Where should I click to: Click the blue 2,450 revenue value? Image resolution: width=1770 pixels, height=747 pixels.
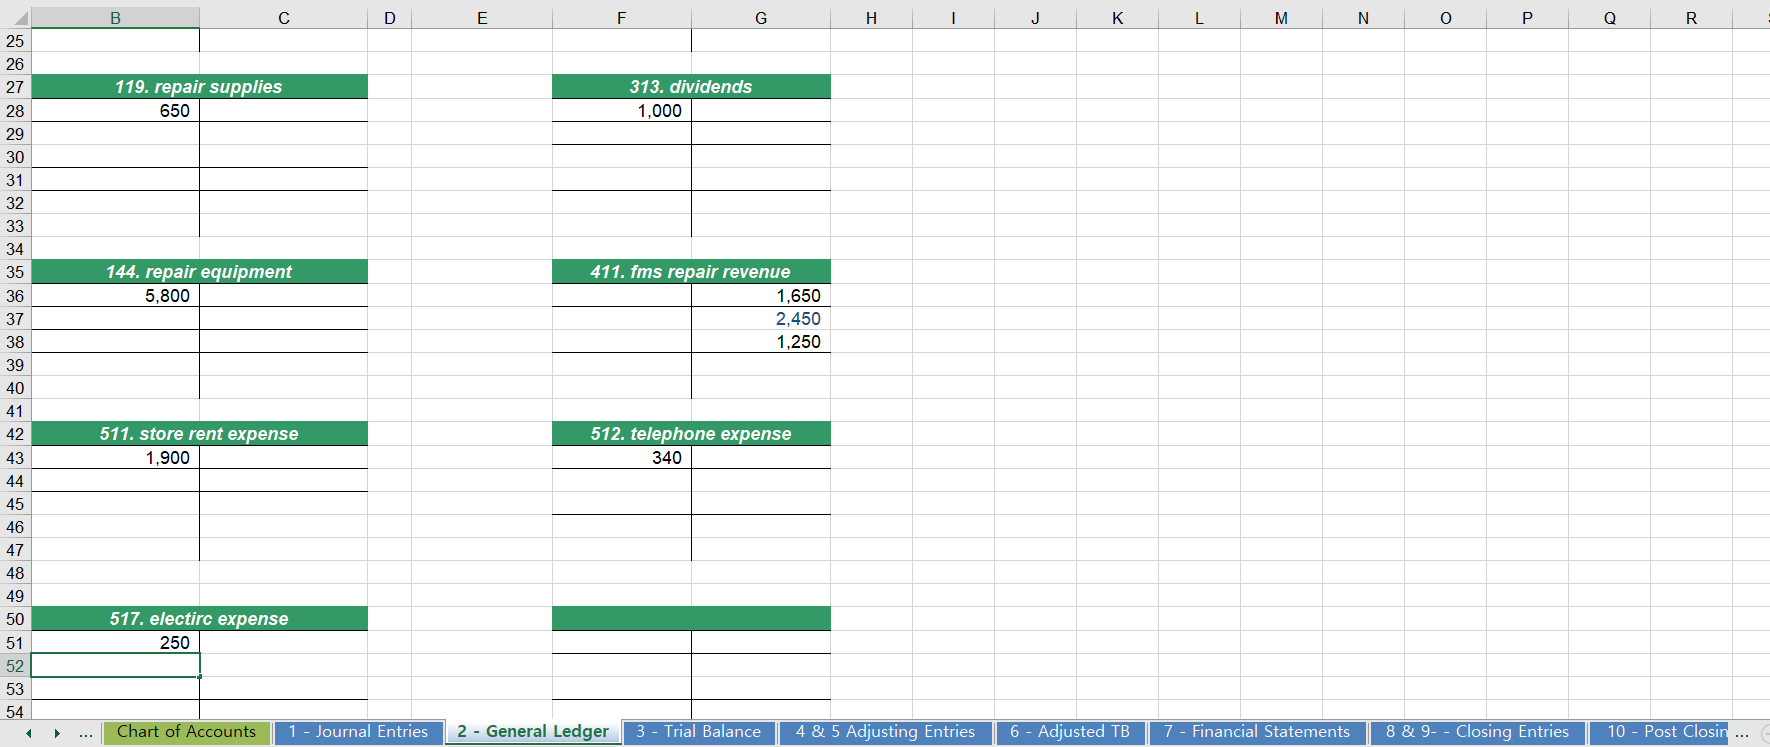pyautogui.click(x=761, y=319)
